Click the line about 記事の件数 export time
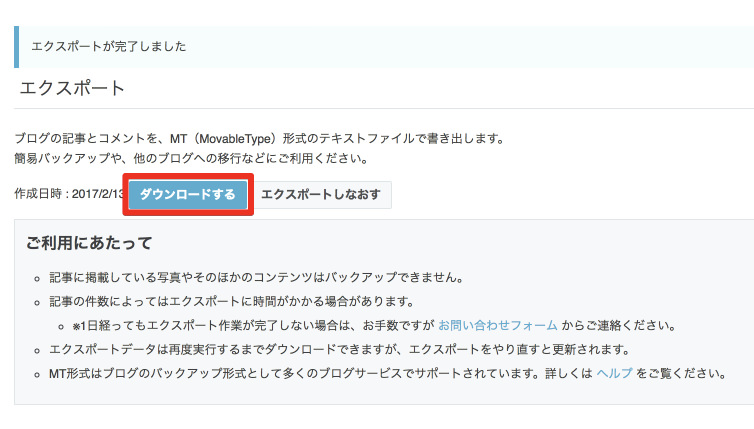The image size is (754, 429). pyautogui.click(x=232, y=302)
